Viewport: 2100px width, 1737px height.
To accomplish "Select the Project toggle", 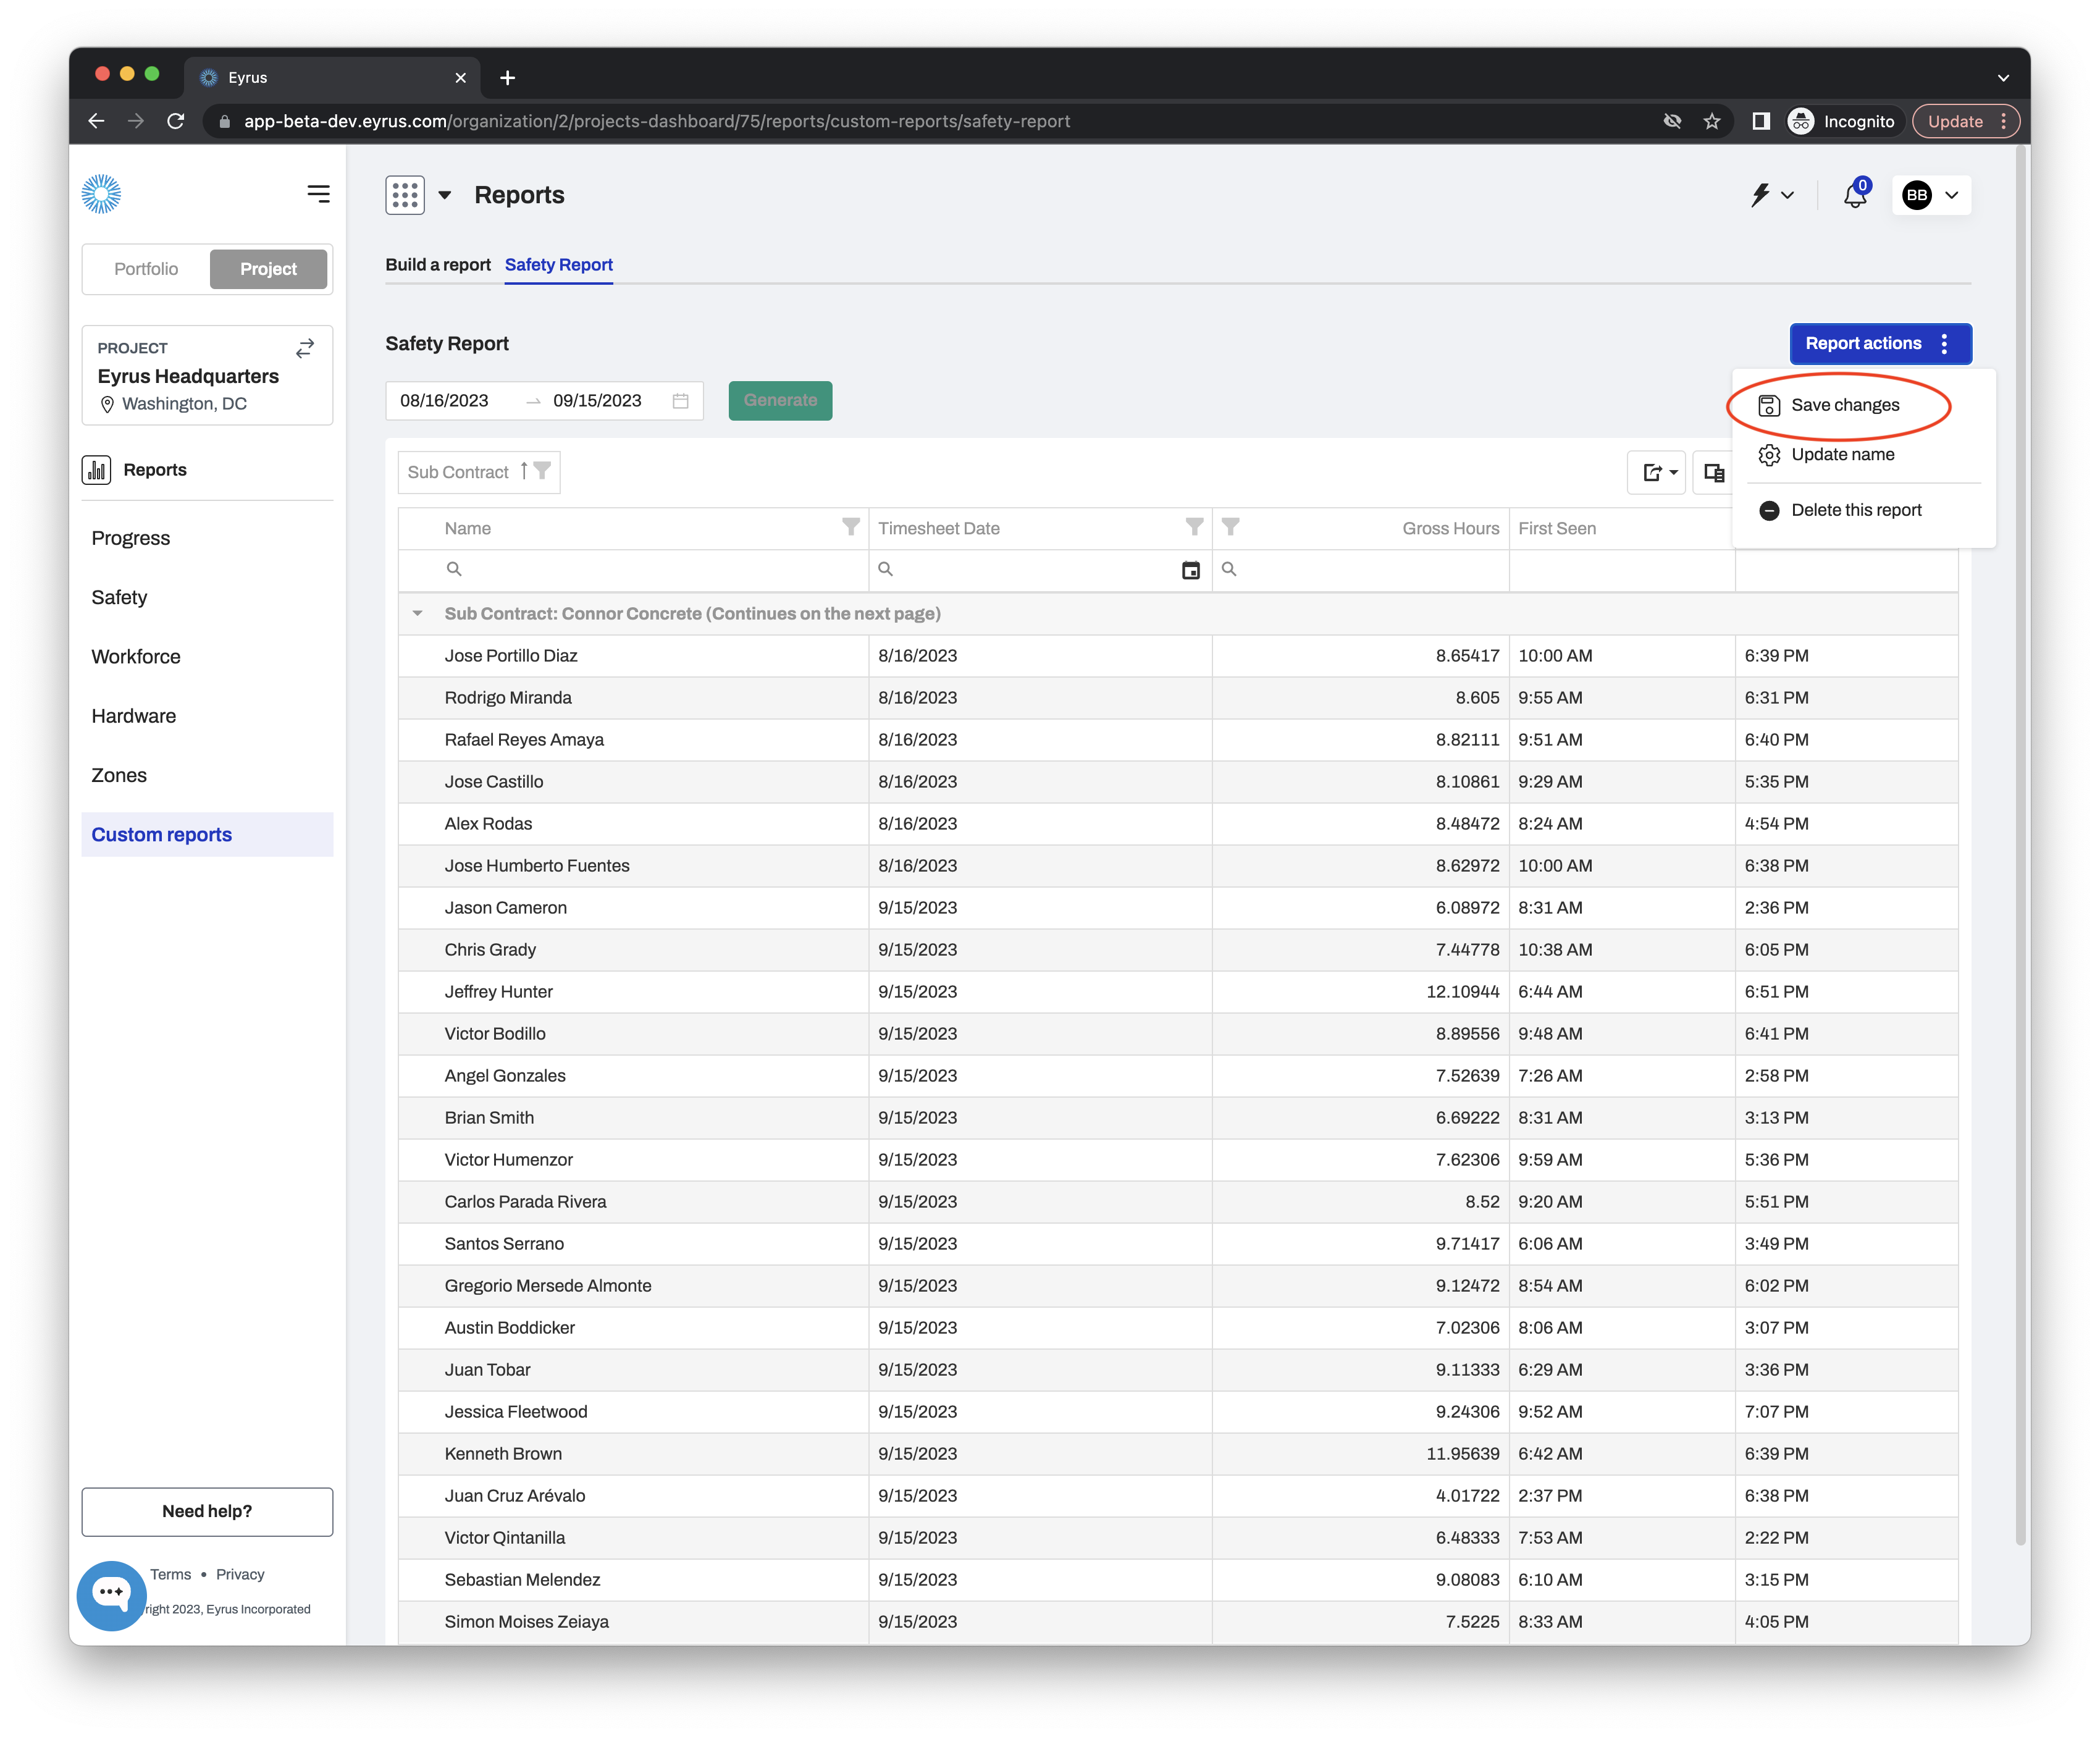I will pyautogui.click(x=268, y=269).
